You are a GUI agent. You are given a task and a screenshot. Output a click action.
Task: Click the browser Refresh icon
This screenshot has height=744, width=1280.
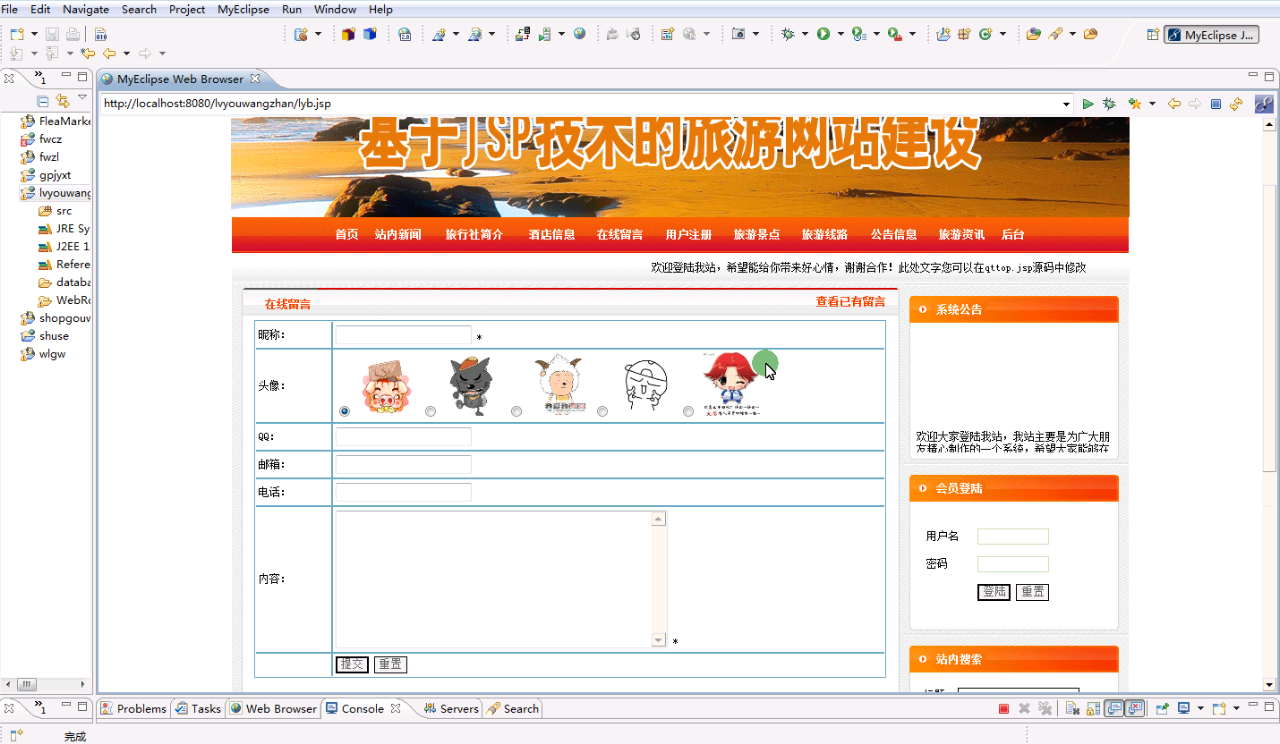pos(1236,104)
